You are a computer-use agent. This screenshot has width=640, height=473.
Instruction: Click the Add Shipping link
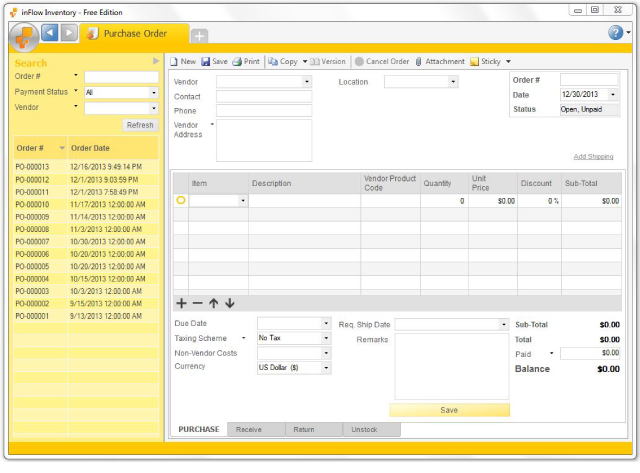(593, 157)
